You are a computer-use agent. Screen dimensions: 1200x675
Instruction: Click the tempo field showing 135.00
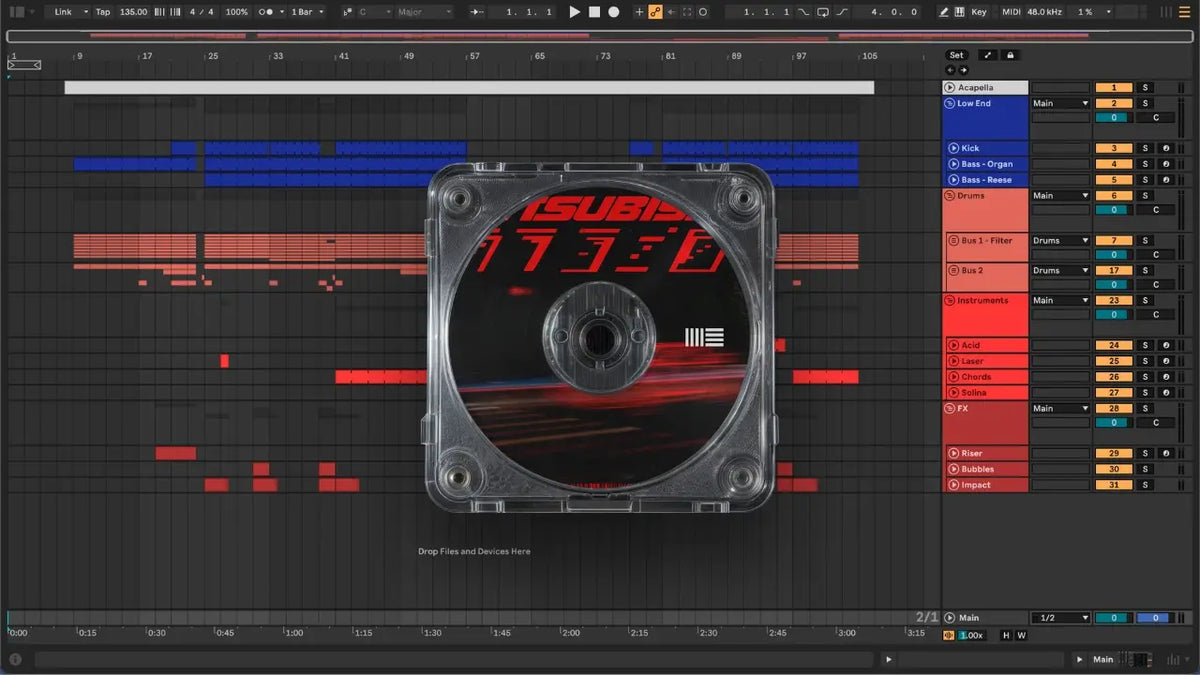tap(133, 12)
